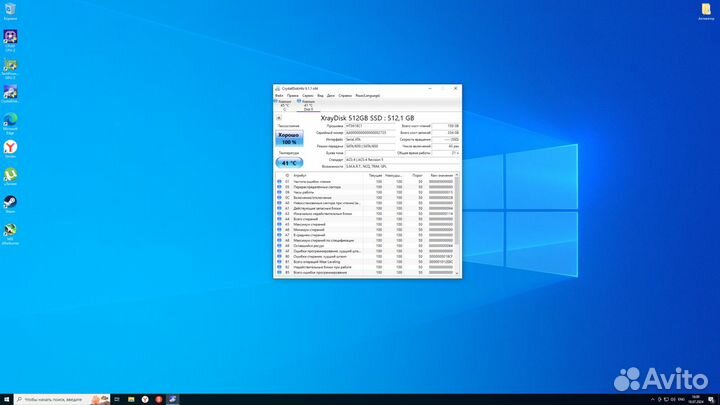Open the folder icon in the desktop's top-right corner

click(x=706, y=11)
